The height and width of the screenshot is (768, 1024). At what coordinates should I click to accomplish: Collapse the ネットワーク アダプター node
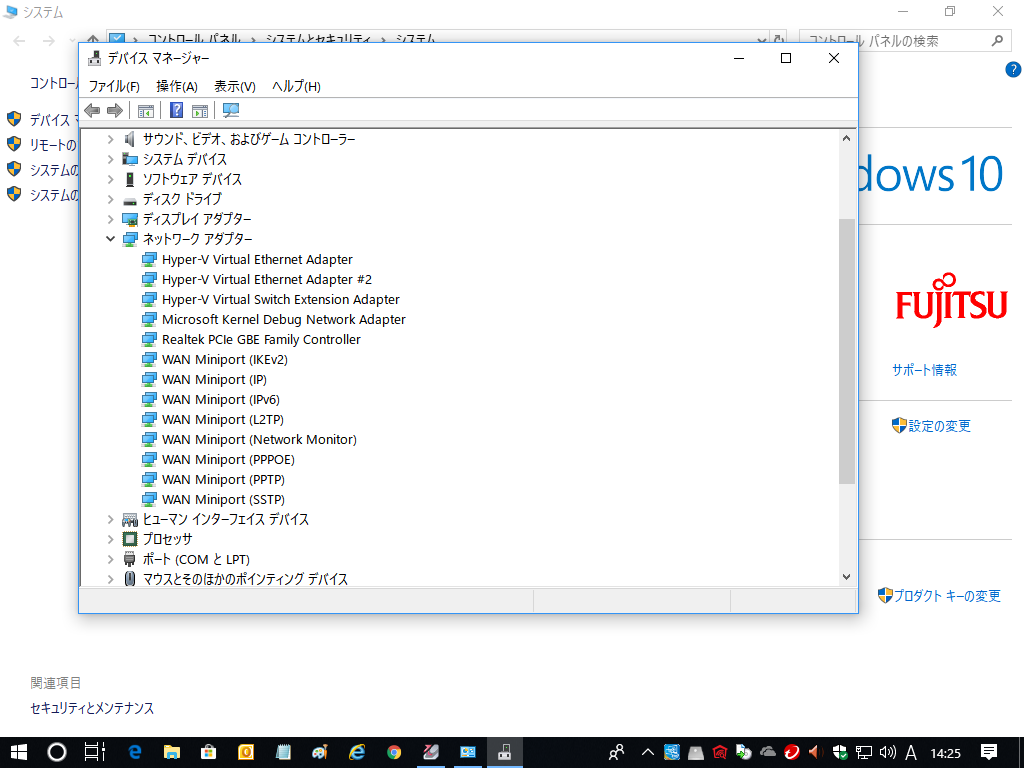(110, 239)
